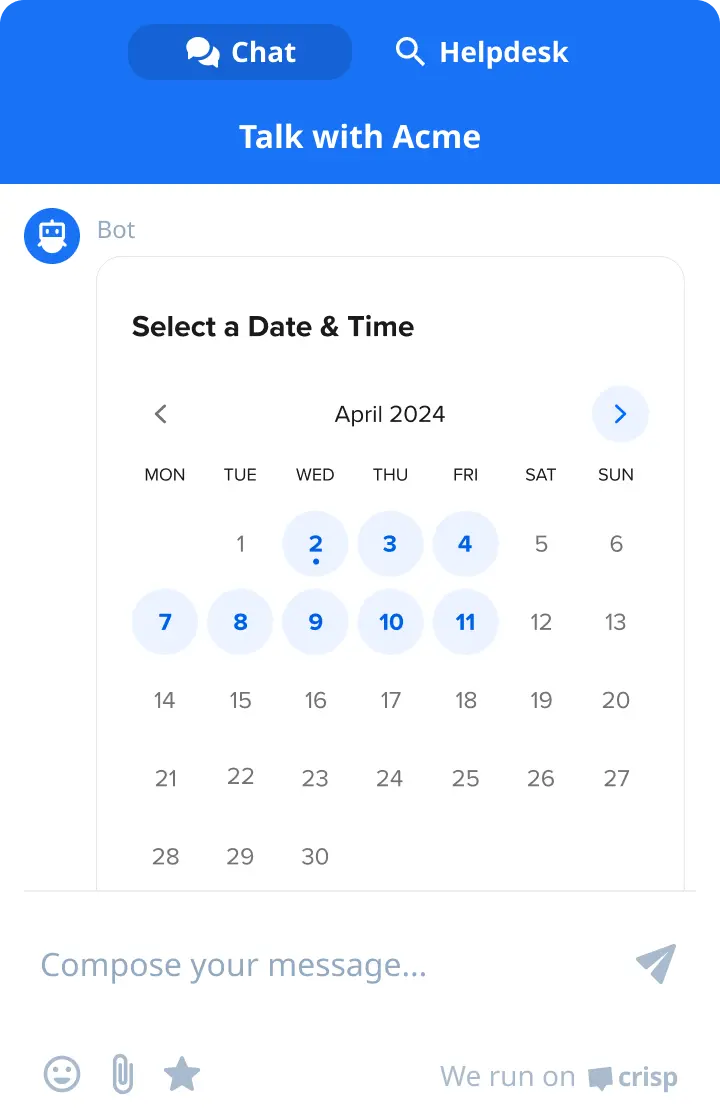Attach a file using the paperclip icon

(x=121, y=1074)
